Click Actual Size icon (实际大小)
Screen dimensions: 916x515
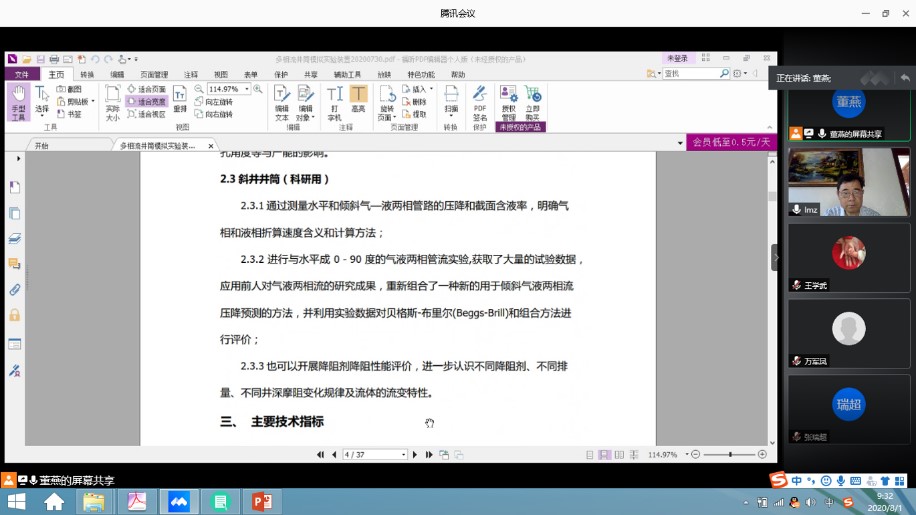[112, 102]
